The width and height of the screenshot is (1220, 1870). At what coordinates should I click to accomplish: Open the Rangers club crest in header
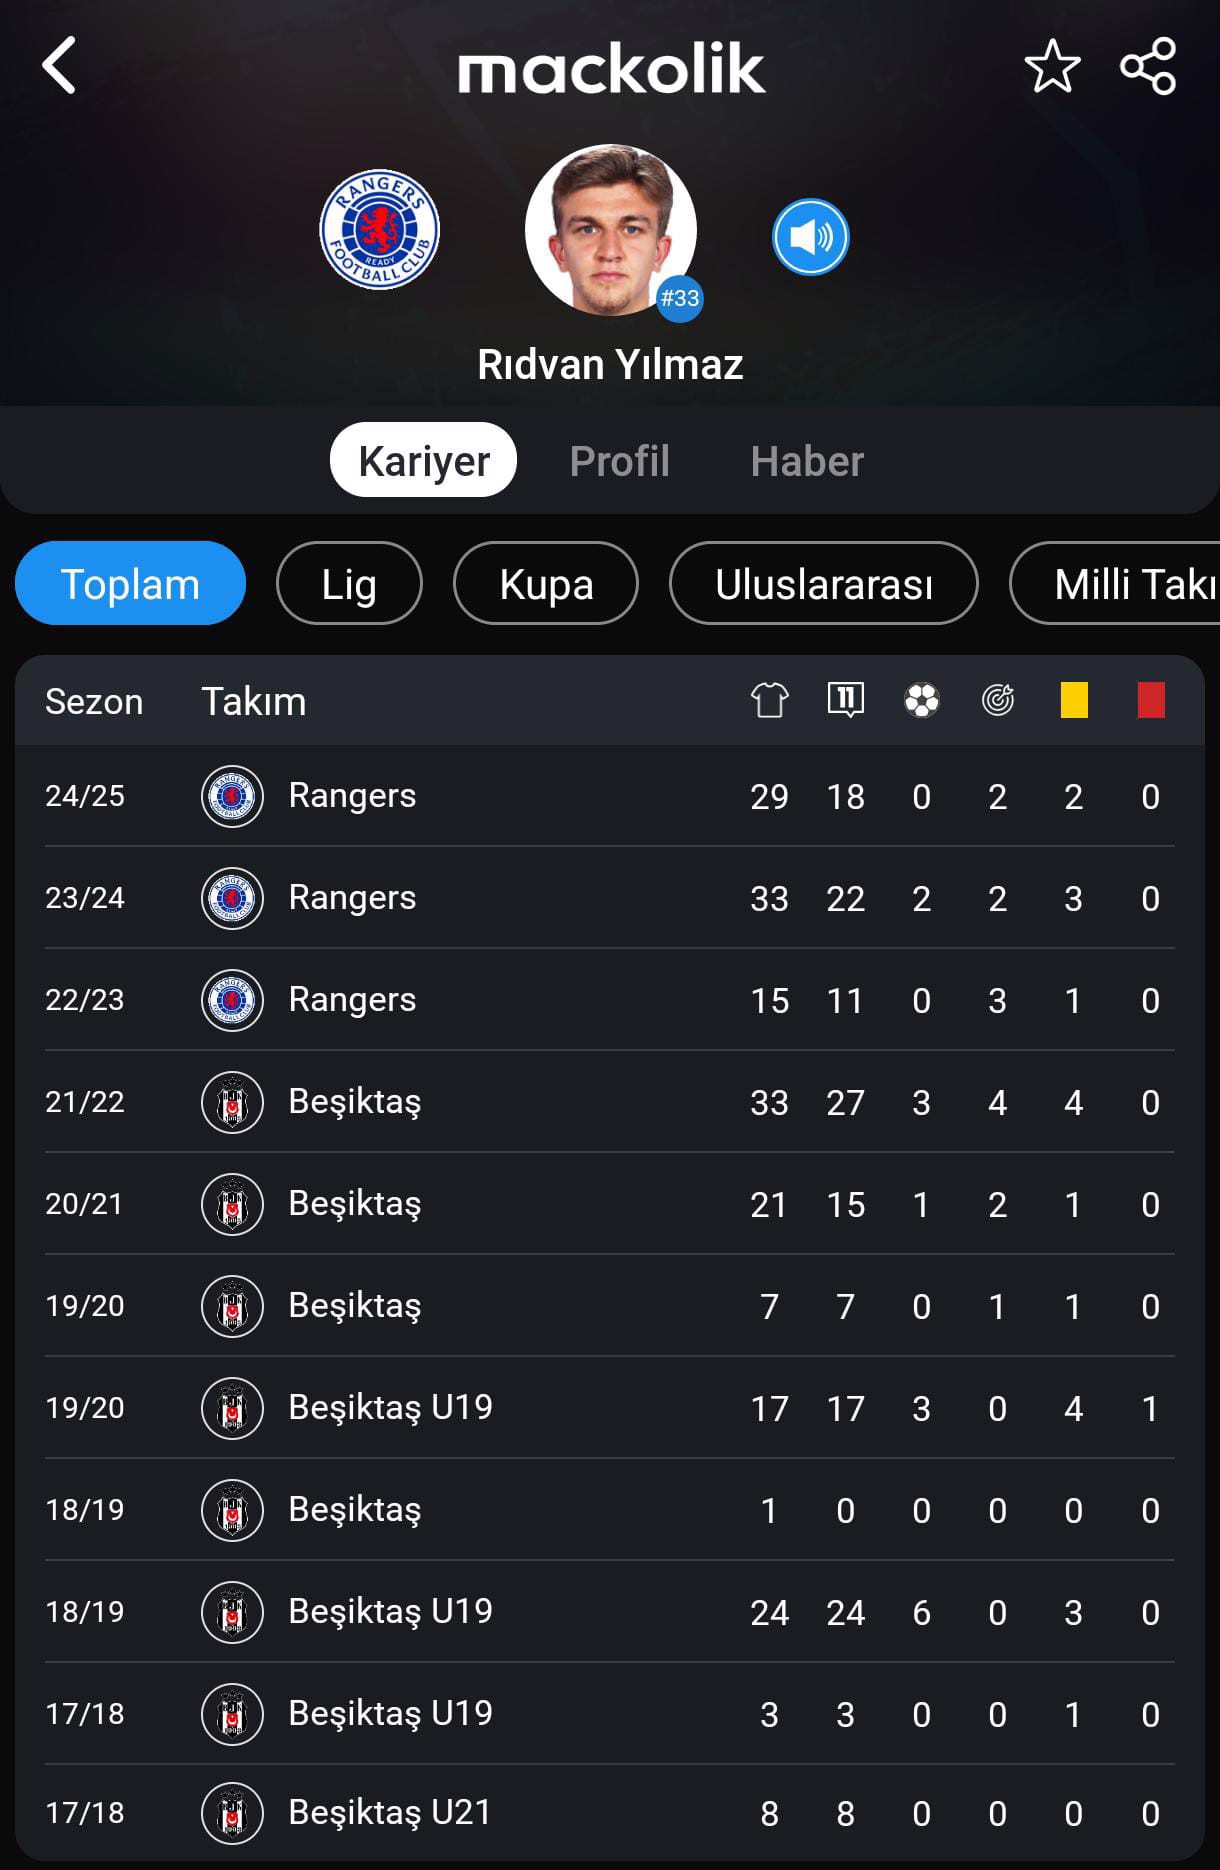(x=379, y=230)
